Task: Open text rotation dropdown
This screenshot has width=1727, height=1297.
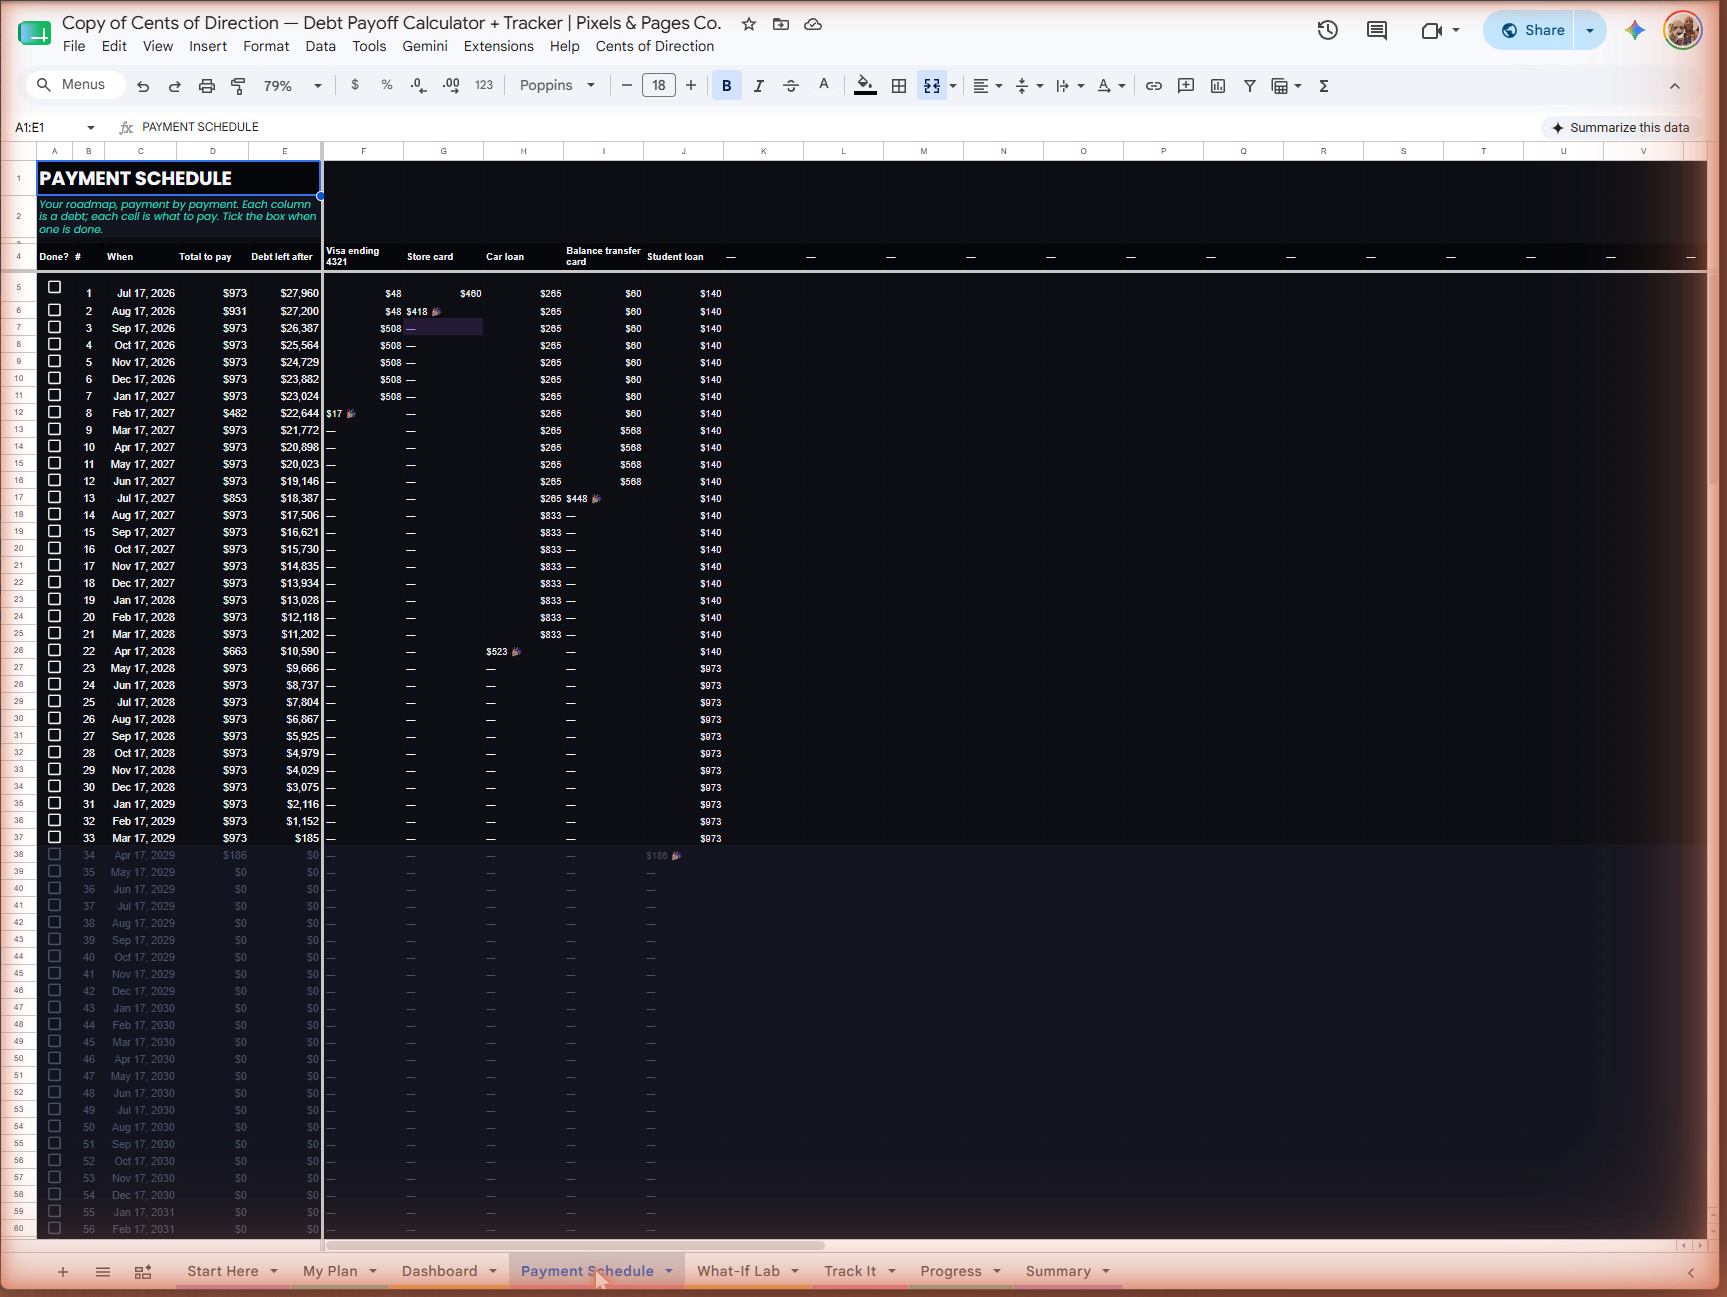Action: coord(1111,86)
